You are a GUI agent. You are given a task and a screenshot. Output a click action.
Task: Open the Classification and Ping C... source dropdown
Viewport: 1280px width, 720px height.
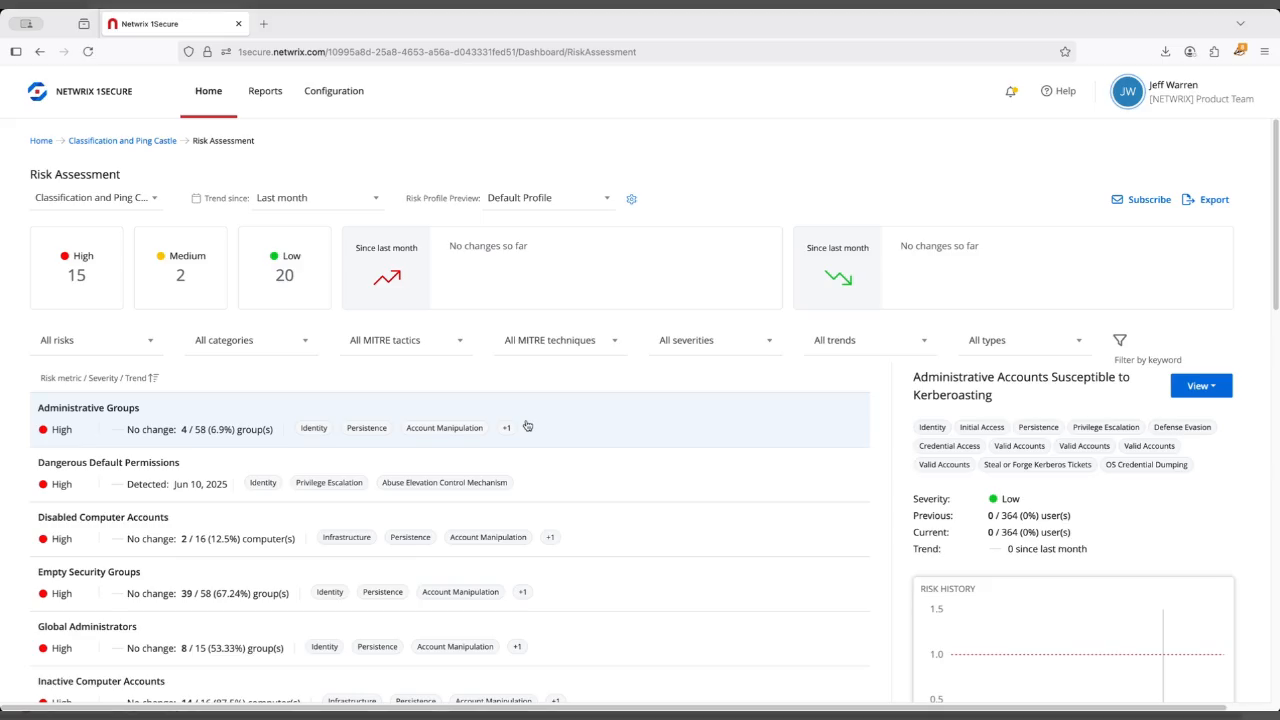click(96, 198)
